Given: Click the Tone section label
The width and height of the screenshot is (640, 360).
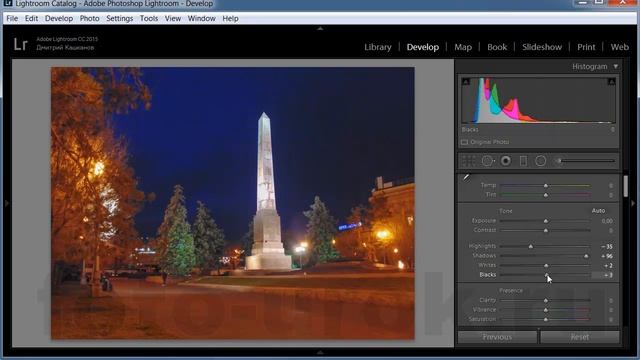Looking at the screenshot, I should click(506, 211).
